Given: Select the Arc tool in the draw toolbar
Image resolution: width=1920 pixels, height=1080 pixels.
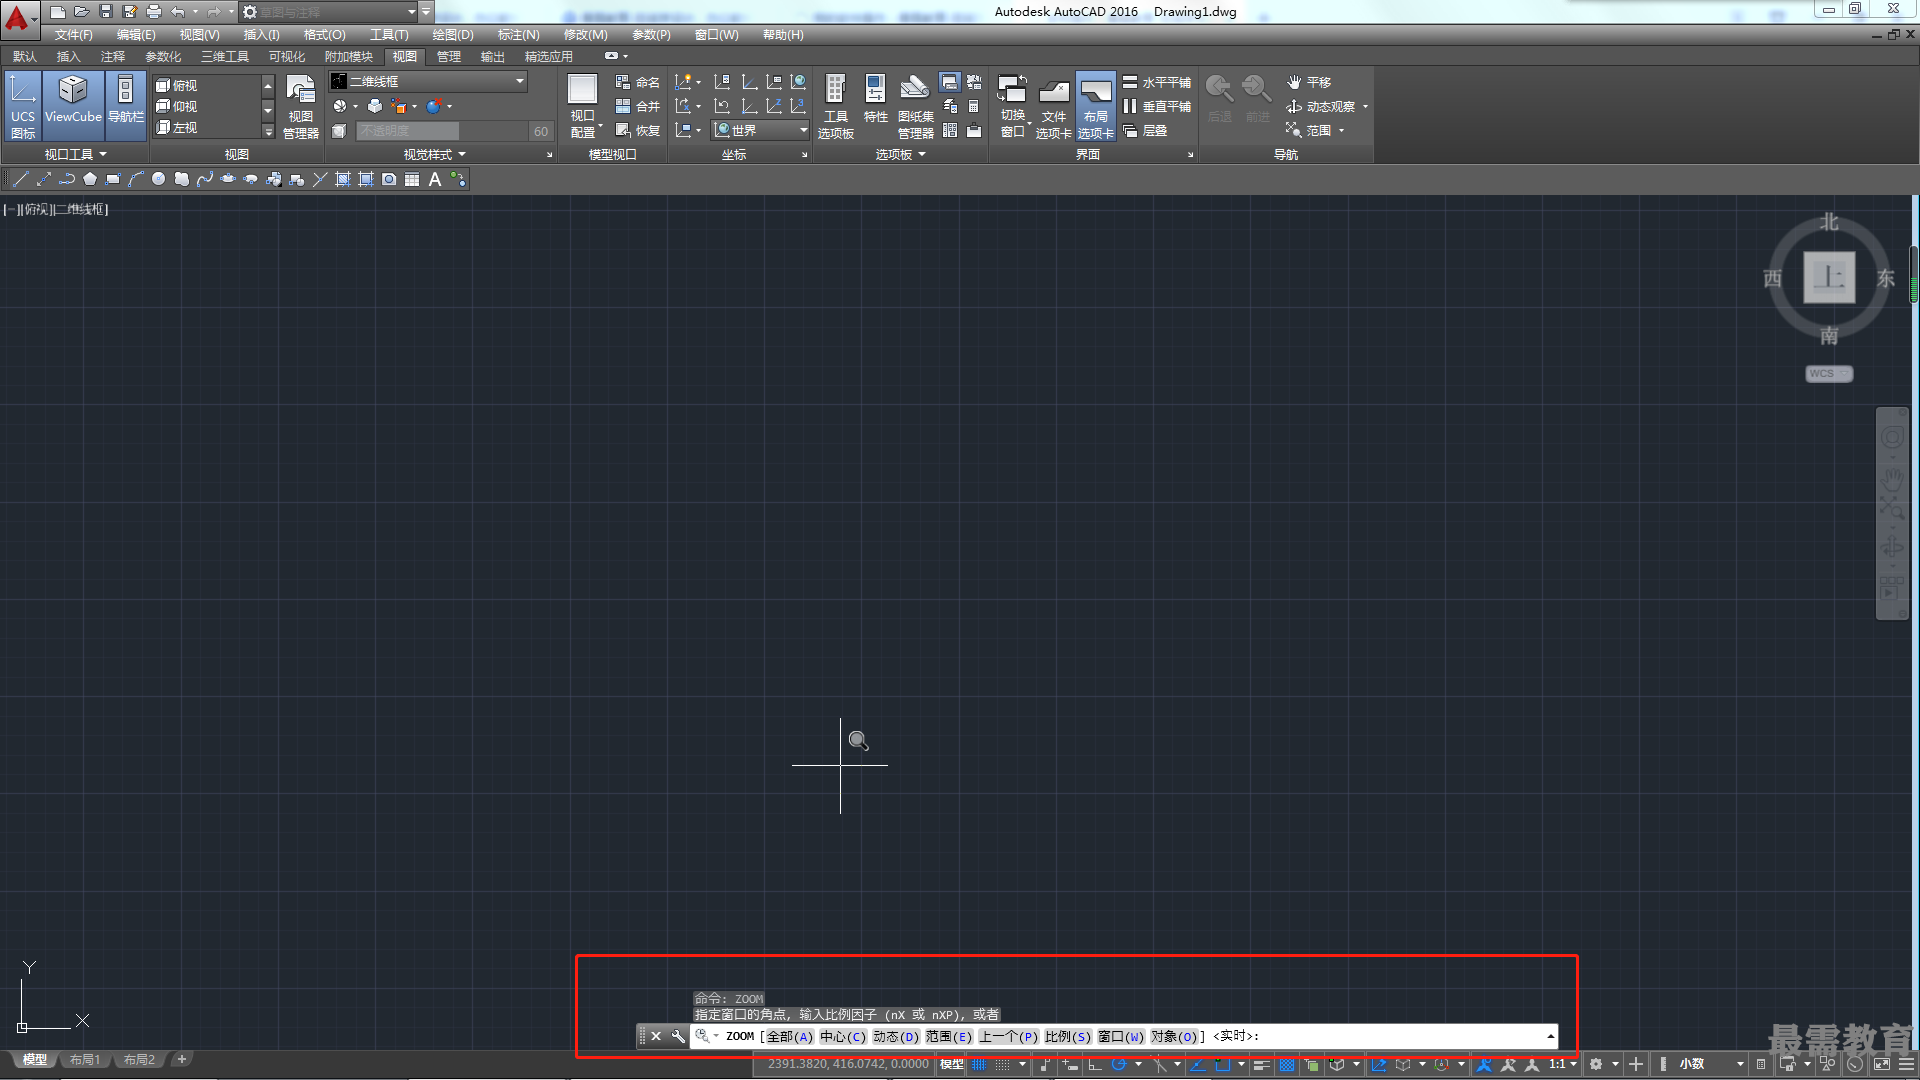Looking at the screenshot, I should (x=136, y=180).
